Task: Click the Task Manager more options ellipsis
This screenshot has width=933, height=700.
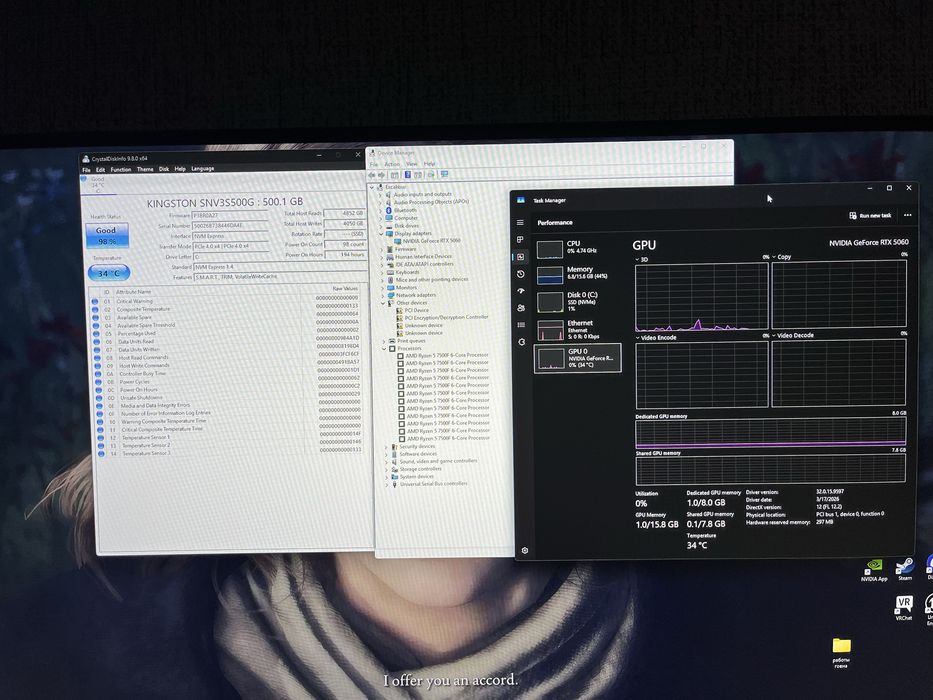Action: pos(907,215)
